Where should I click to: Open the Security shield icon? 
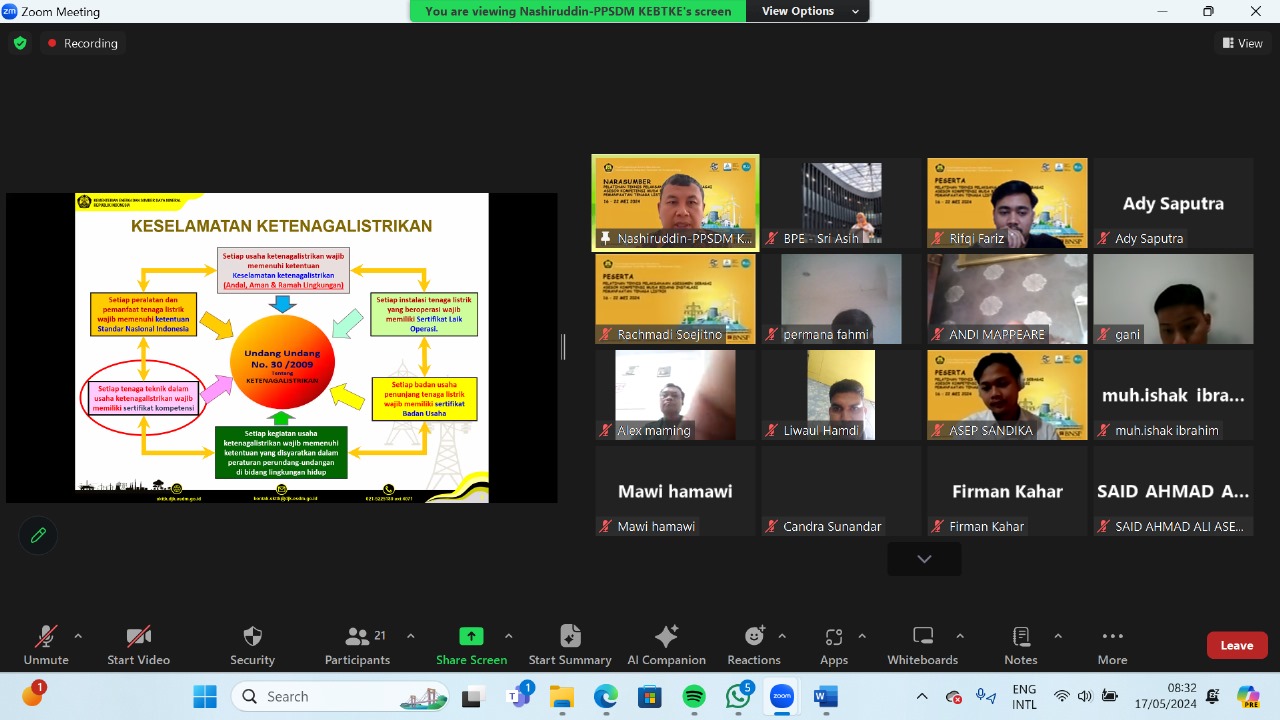click(252, 637)
